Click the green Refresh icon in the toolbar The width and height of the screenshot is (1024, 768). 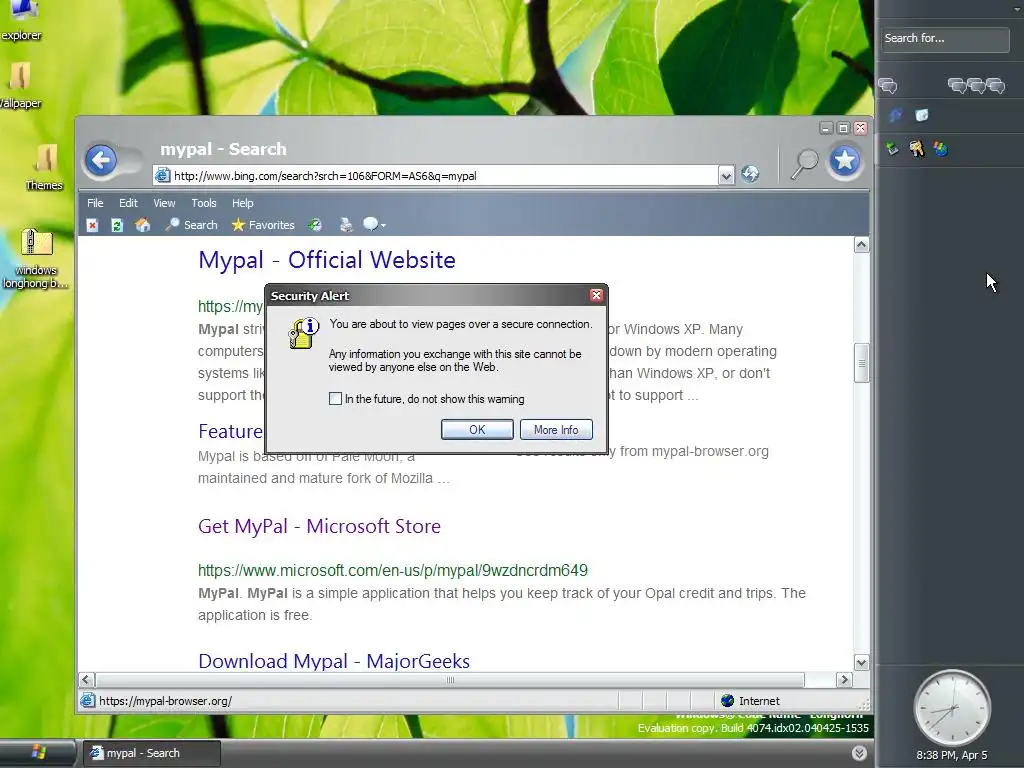click(117, 225)
